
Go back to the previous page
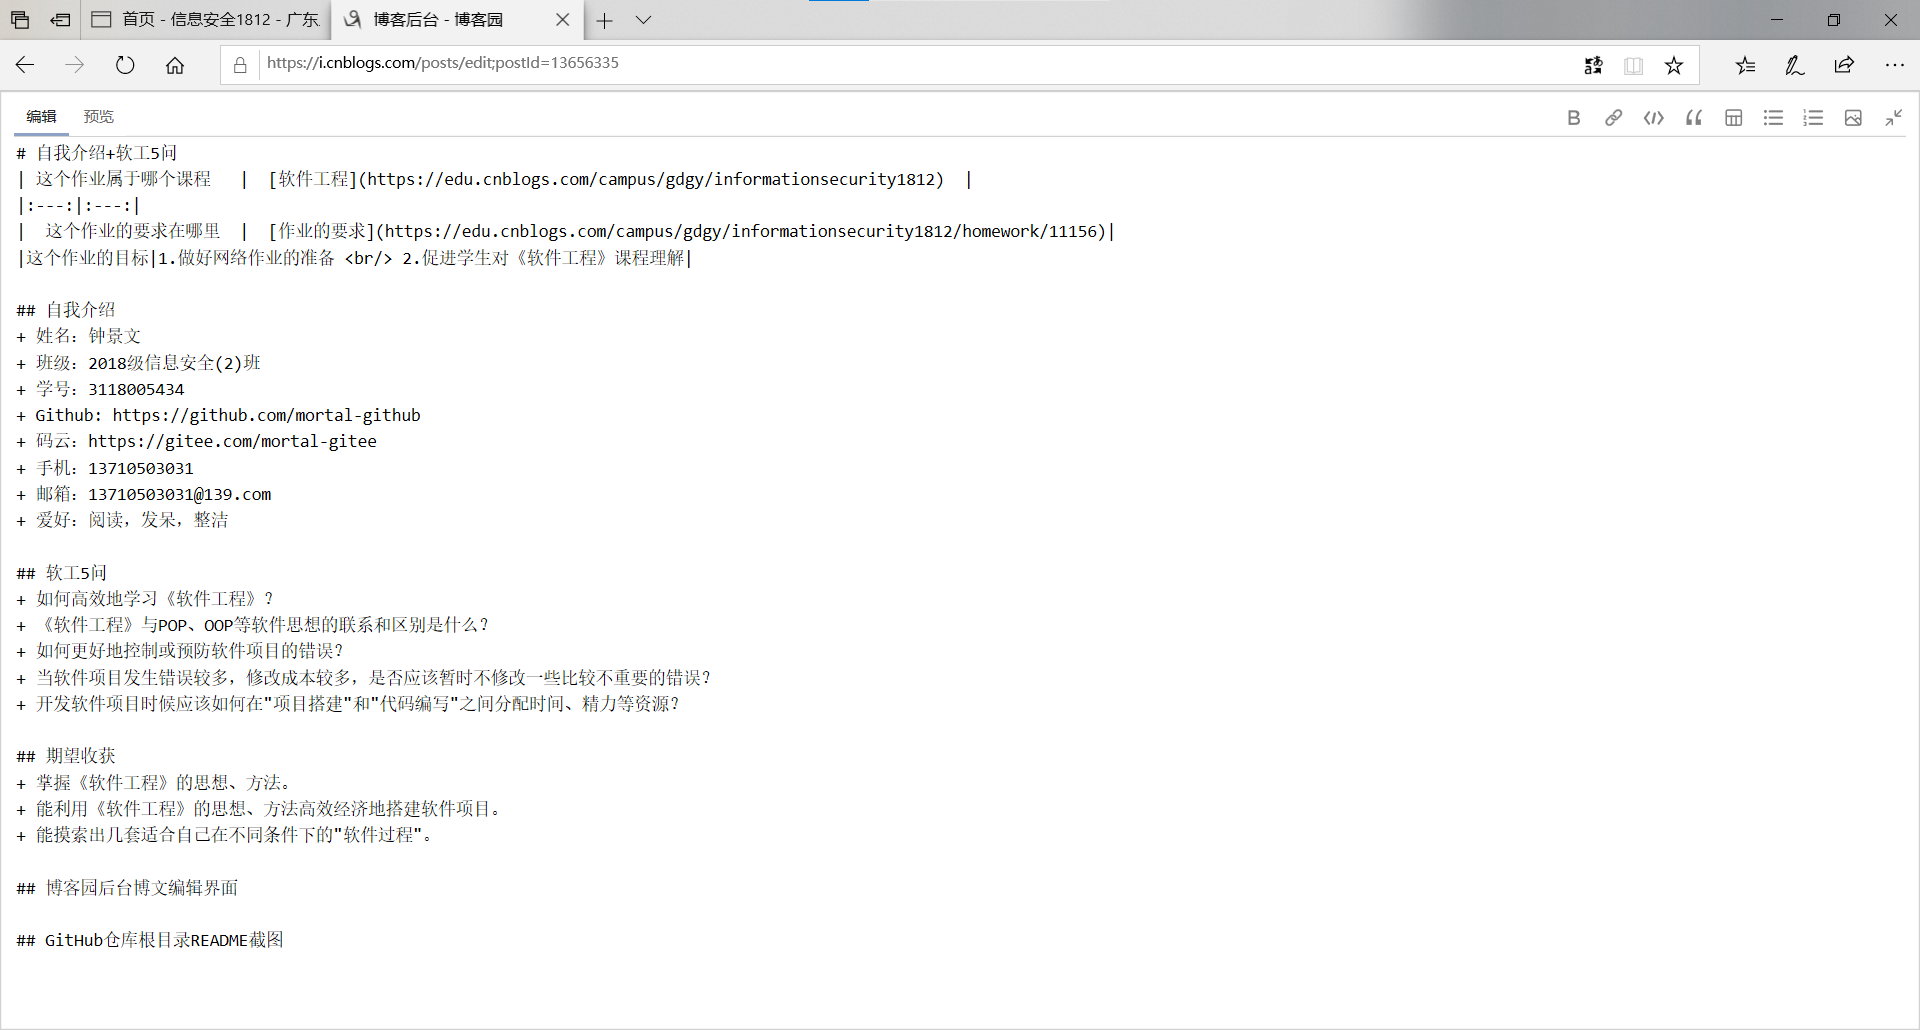pos(25,65)
